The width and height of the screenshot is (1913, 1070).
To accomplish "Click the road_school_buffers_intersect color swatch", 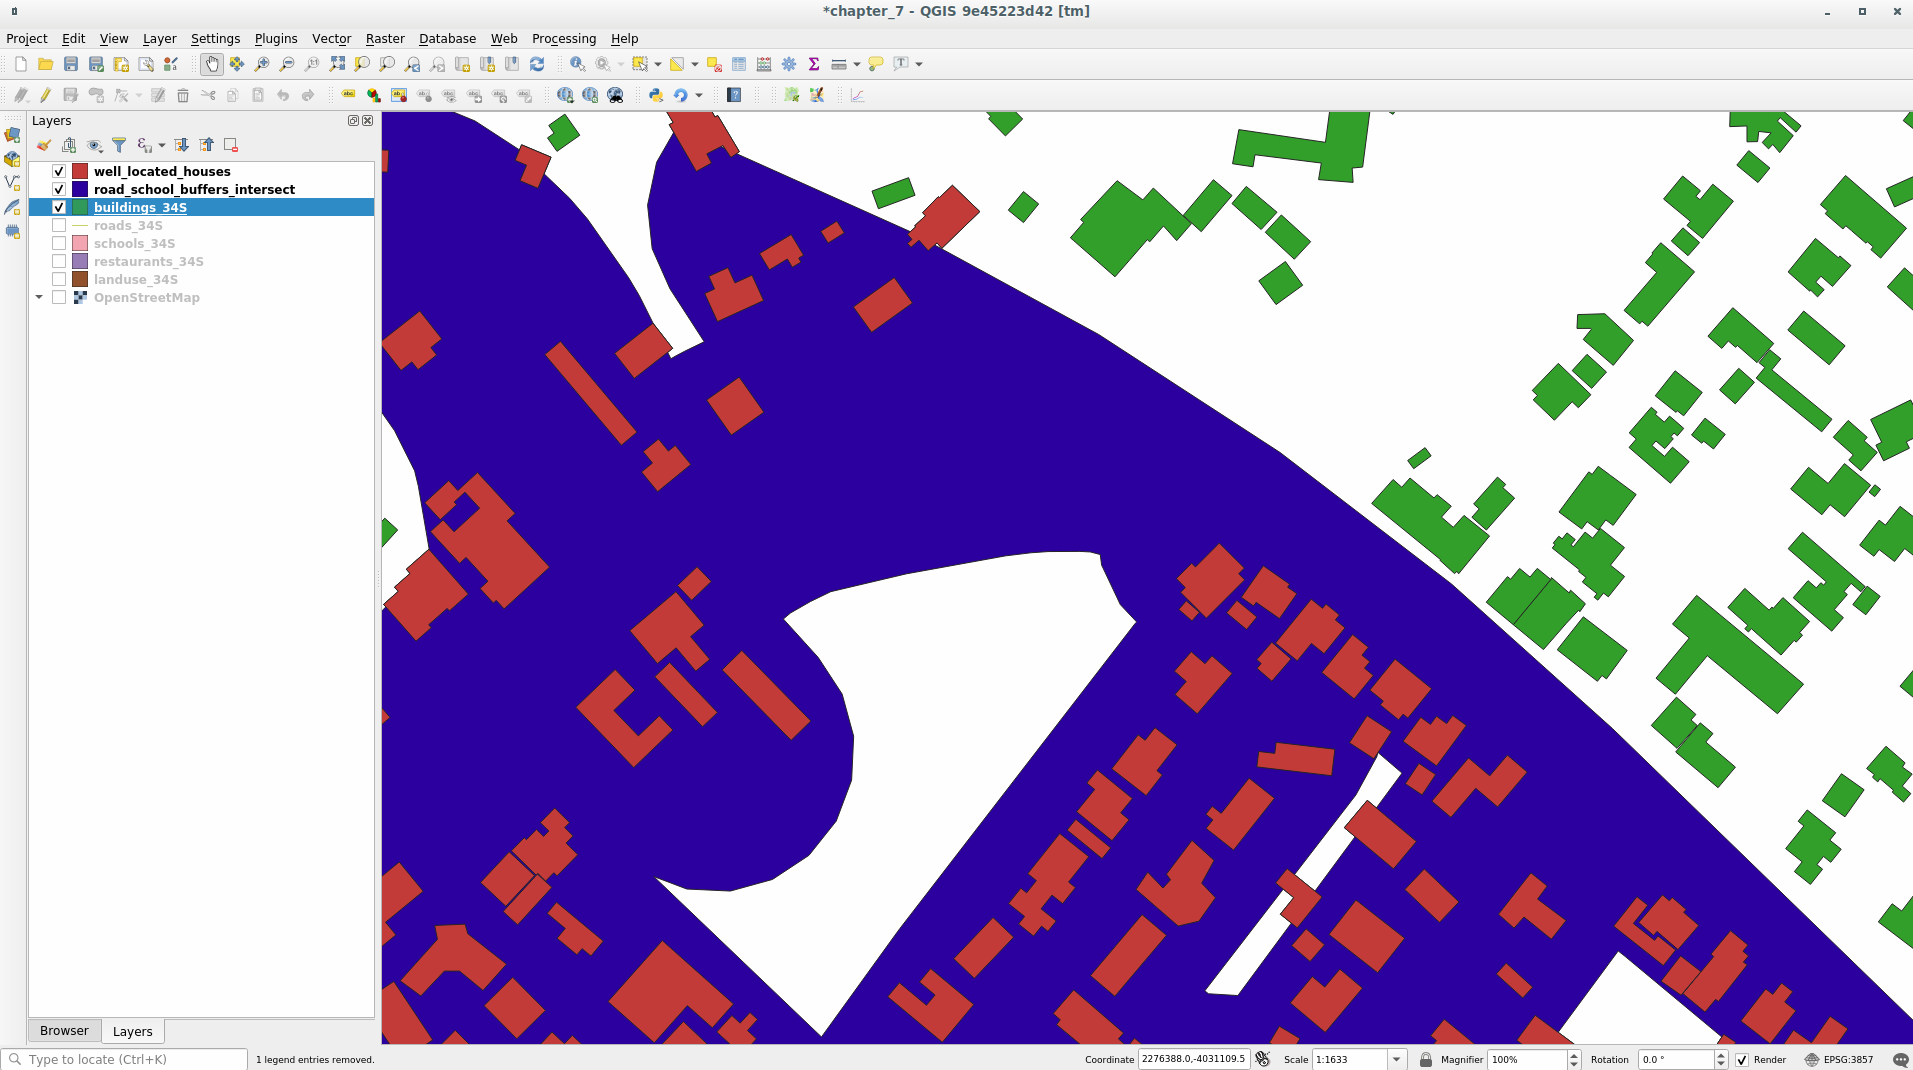I will pos(80,189).
